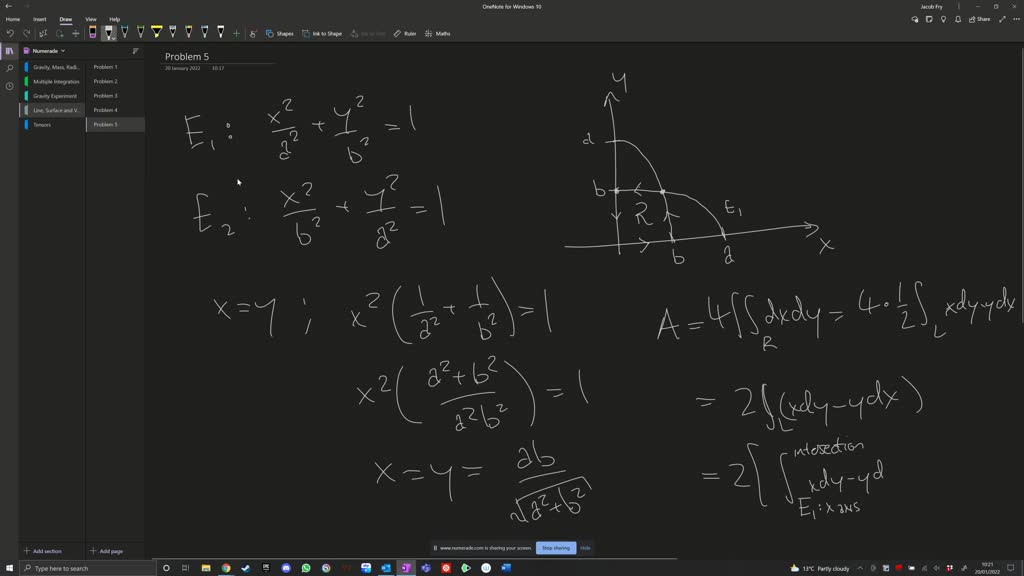
Task: Open the pen thickness dropdown
Action: 112,39
